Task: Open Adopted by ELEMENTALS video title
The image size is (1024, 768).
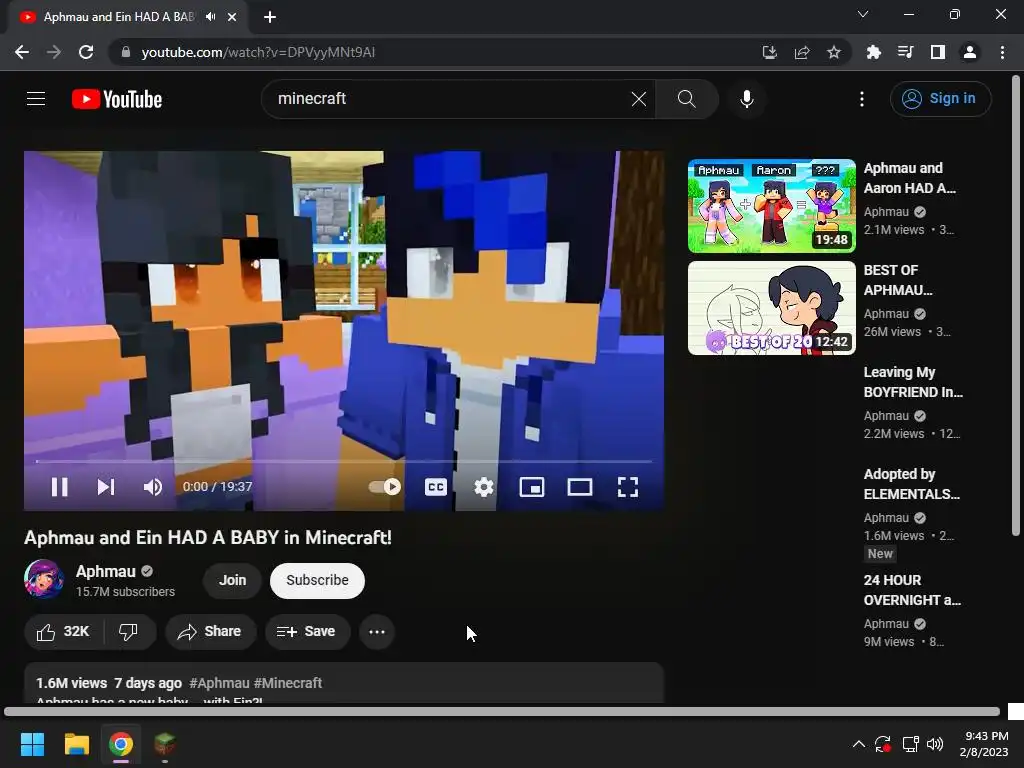Action: (x=912, y=484)
